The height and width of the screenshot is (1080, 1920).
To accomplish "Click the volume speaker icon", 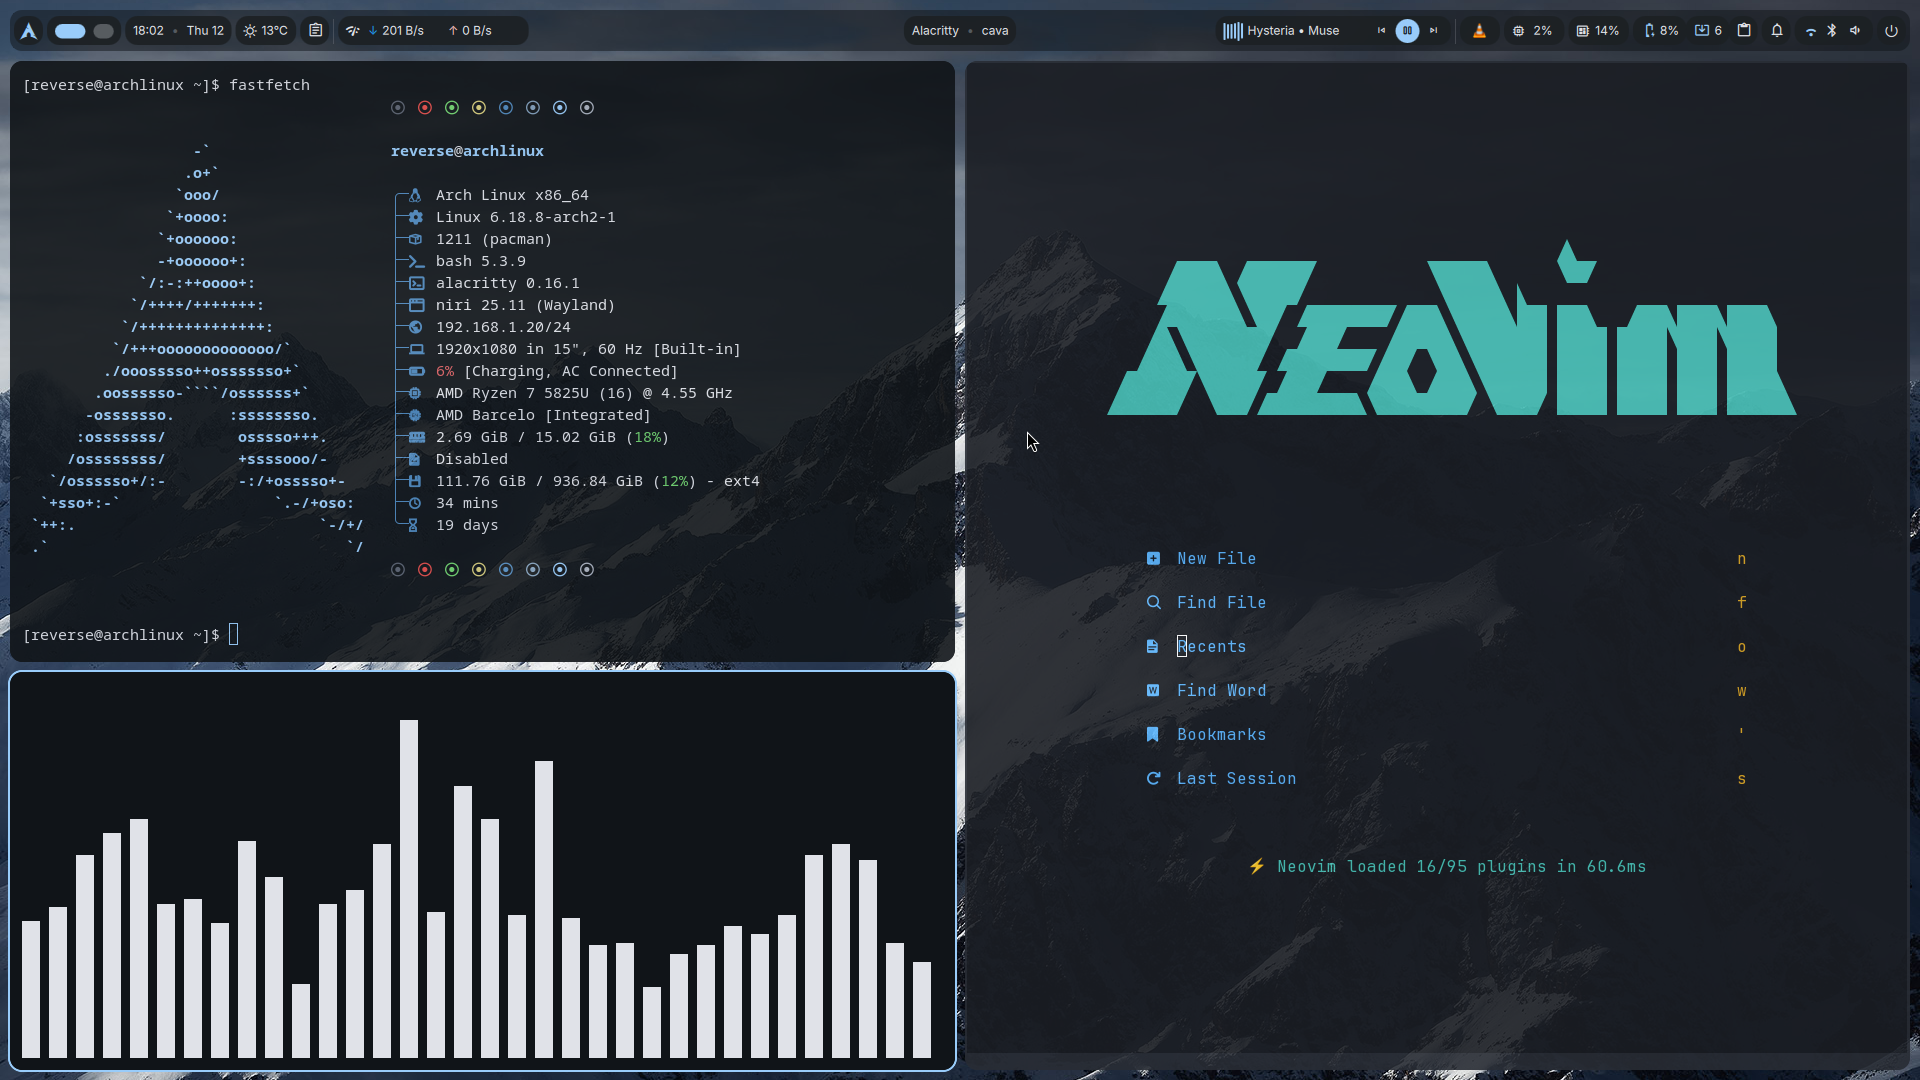I will pos(1855,31).
